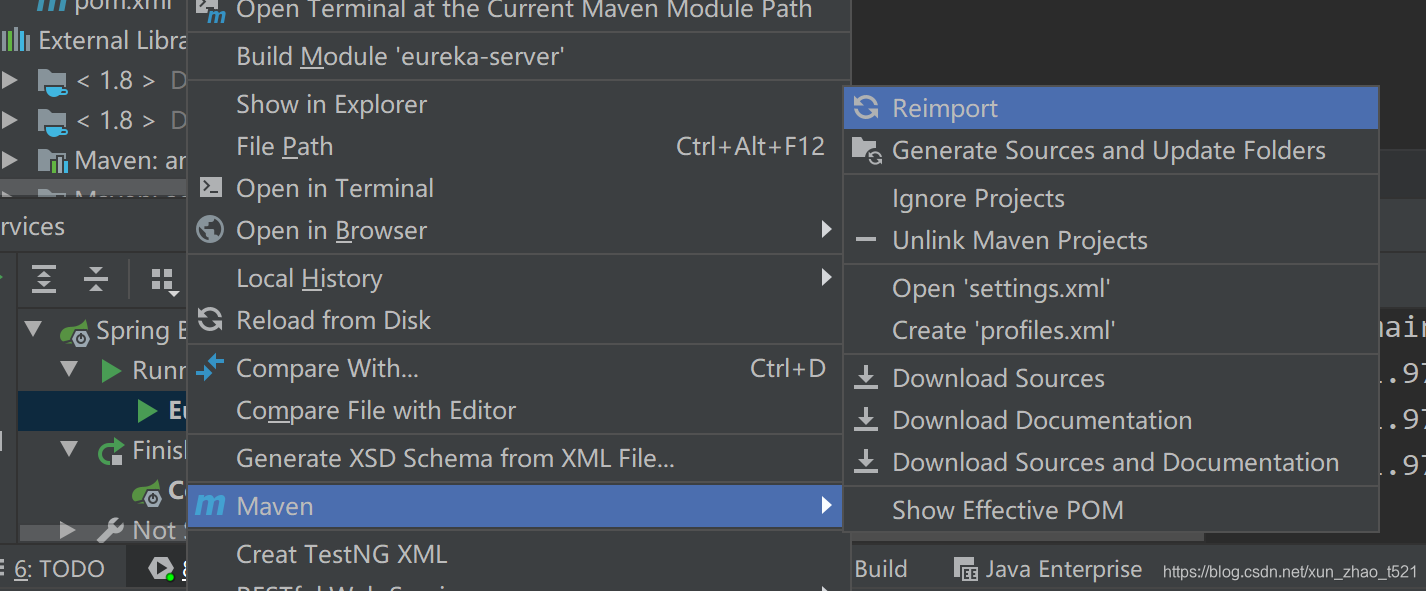
Task: Expand the Not Started node in Services
Action: tap(67, 529)
